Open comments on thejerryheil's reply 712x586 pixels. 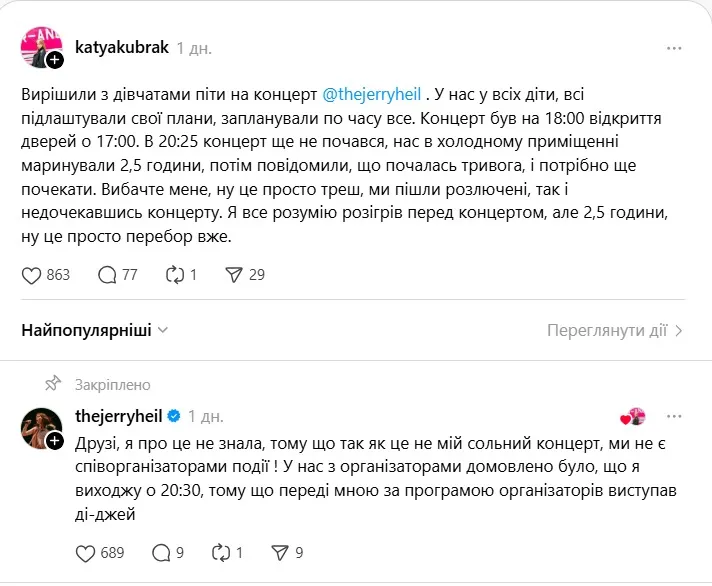[161, 551]
